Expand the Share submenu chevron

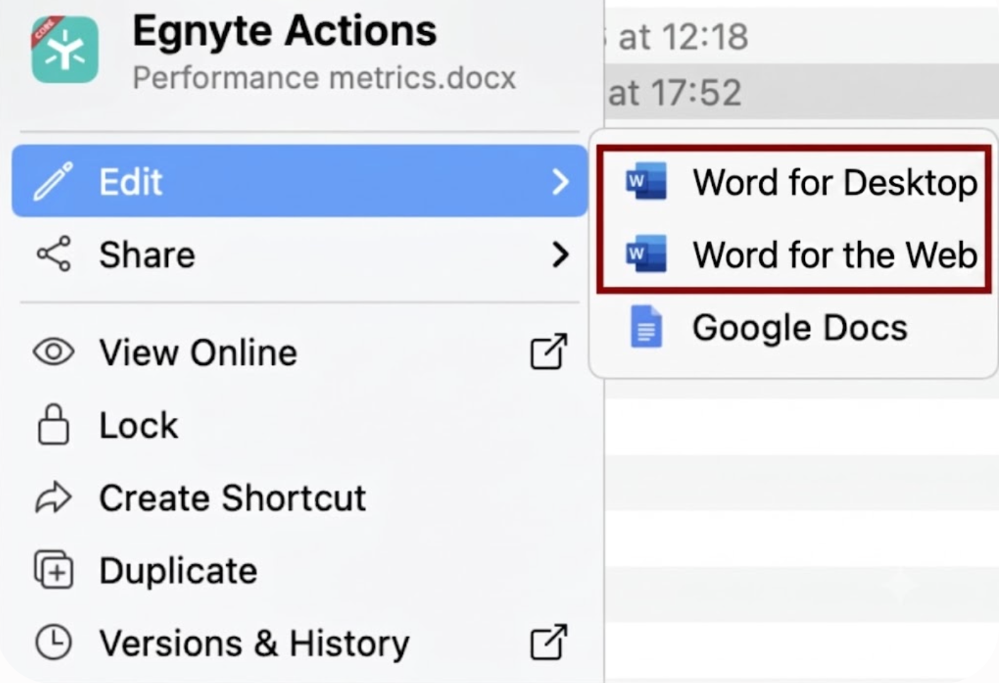click(x=560, y=254)
